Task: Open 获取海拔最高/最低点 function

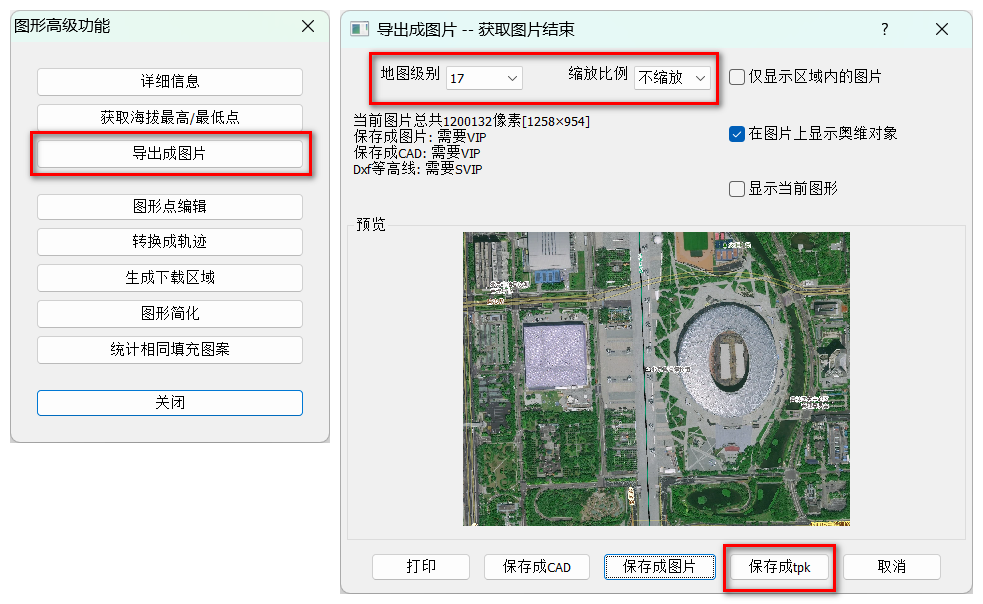Action: pos(170,117)
